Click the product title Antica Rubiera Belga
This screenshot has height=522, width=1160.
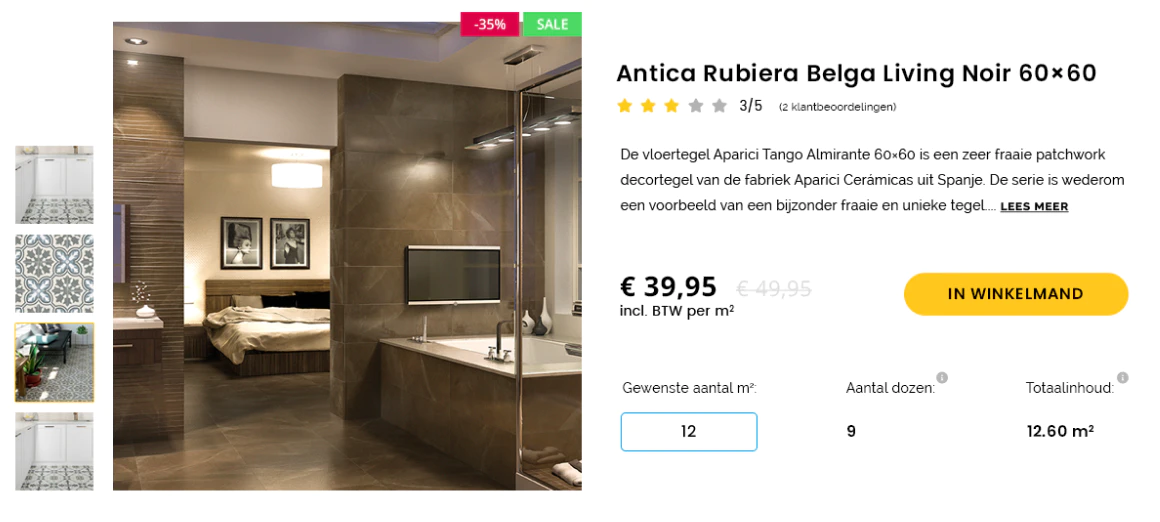pyautogui.click(x=856, y=73)
